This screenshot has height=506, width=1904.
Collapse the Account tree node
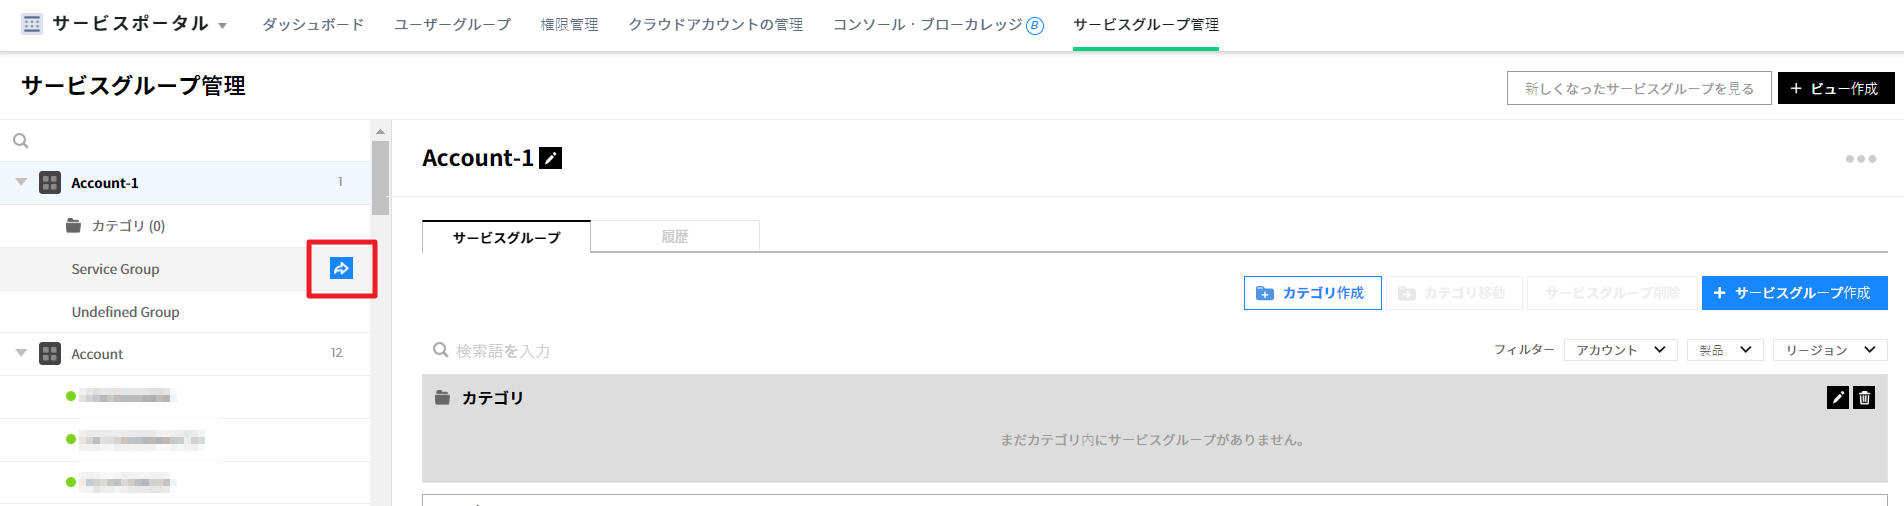click(x=21, y=353)
